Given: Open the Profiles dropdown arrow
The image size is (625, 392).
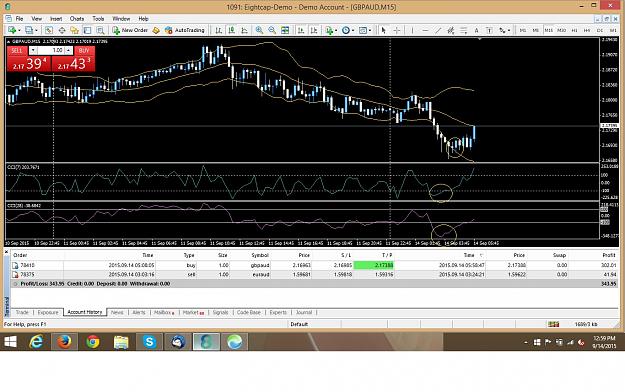Looking at the screenshot, I should (36, 31).
